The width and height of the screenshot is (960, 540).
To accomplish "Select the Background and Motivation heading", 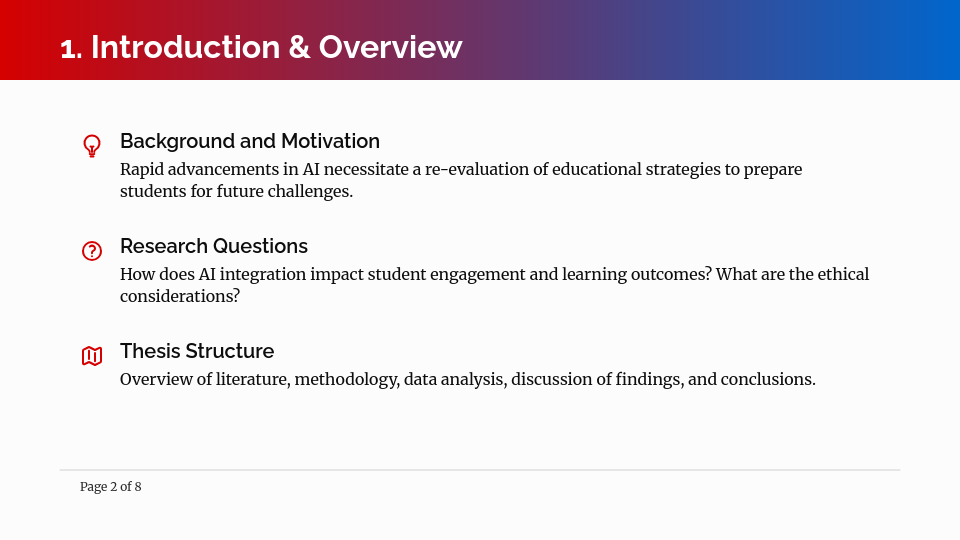I will point(249,141).
